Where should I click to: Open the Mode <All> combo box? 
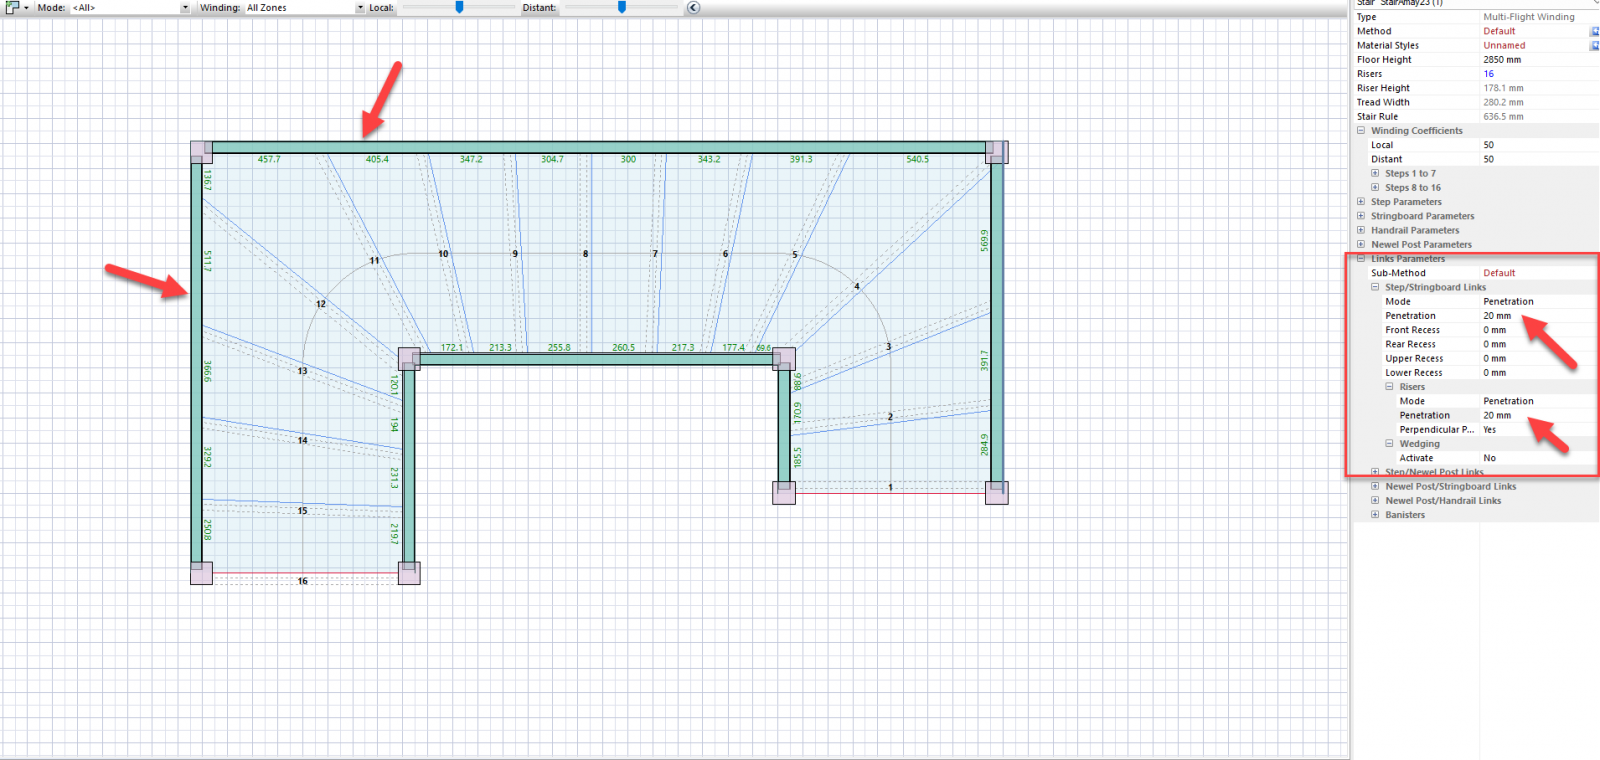pos(130,7)
